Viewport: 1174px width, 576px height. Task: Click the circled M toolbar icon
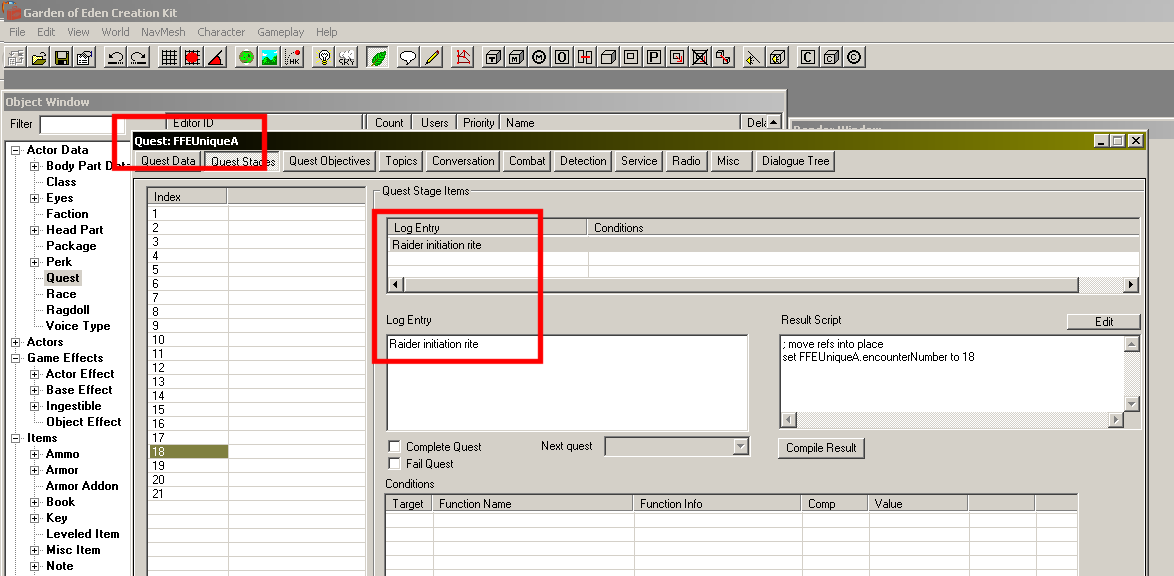pyautogui.click(x=539, y=58)
